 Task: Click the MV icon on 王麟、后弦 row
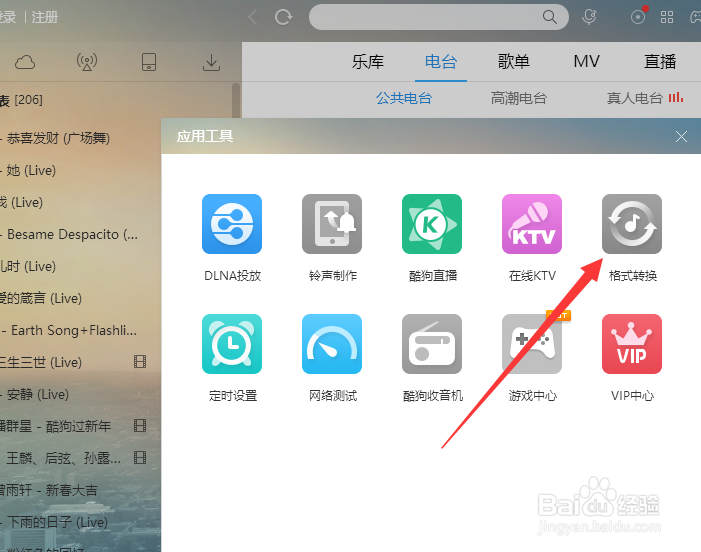point(140,457)
